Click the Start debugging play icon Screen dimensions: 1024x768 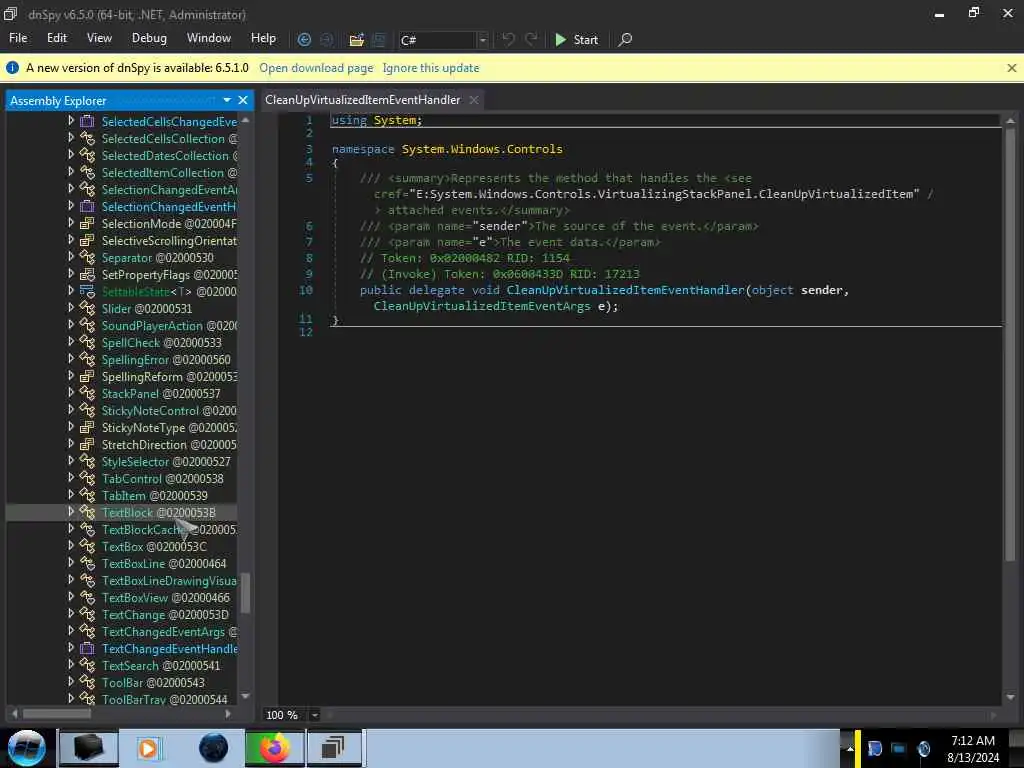coord(560,40)
